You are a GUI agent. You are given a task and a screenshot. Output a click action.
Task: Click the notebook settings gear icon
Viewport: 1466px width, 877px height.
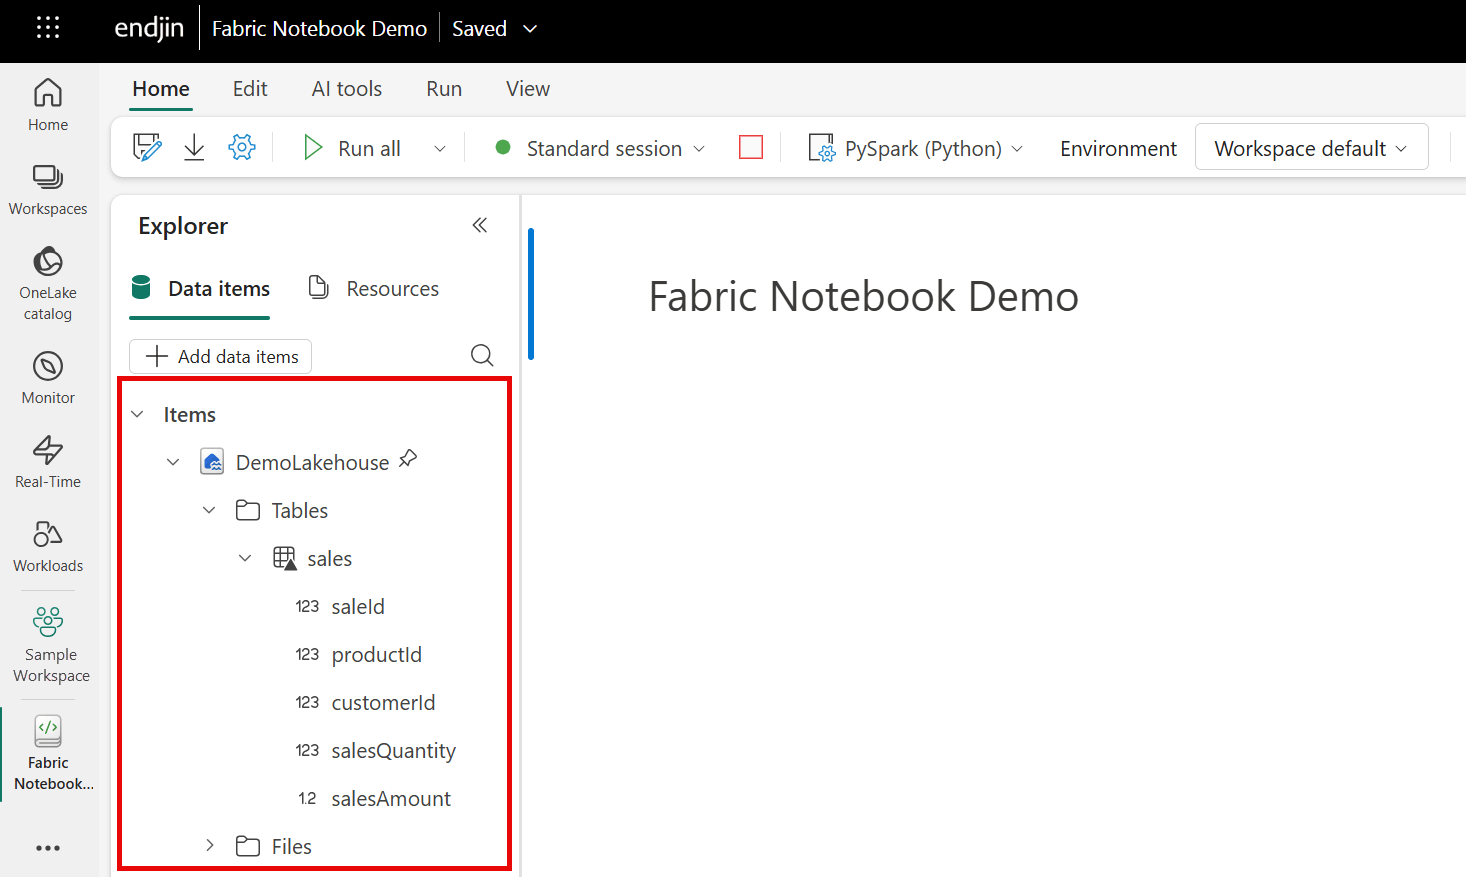pyautogui.click(x=242, y=148)
